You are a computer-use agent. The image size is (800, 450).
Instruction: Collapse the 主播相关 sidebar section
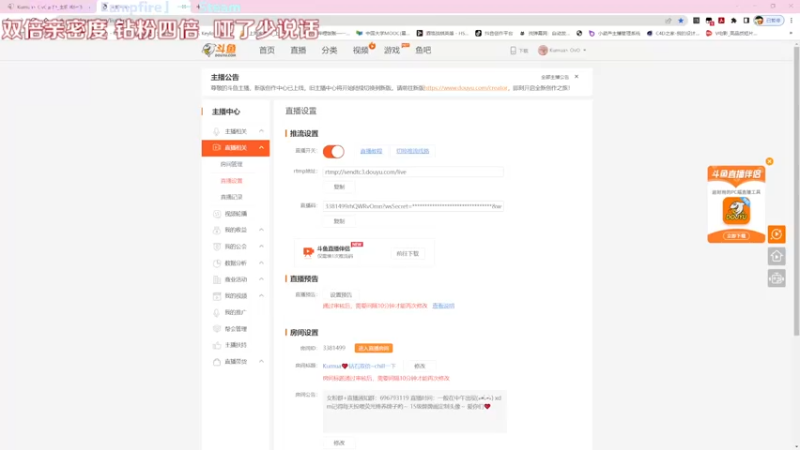coord(261,131)
